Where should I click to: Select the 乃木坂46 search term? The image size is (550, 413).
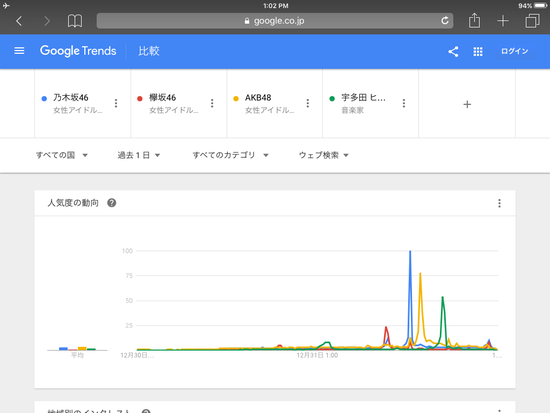[x=71, y=98]
